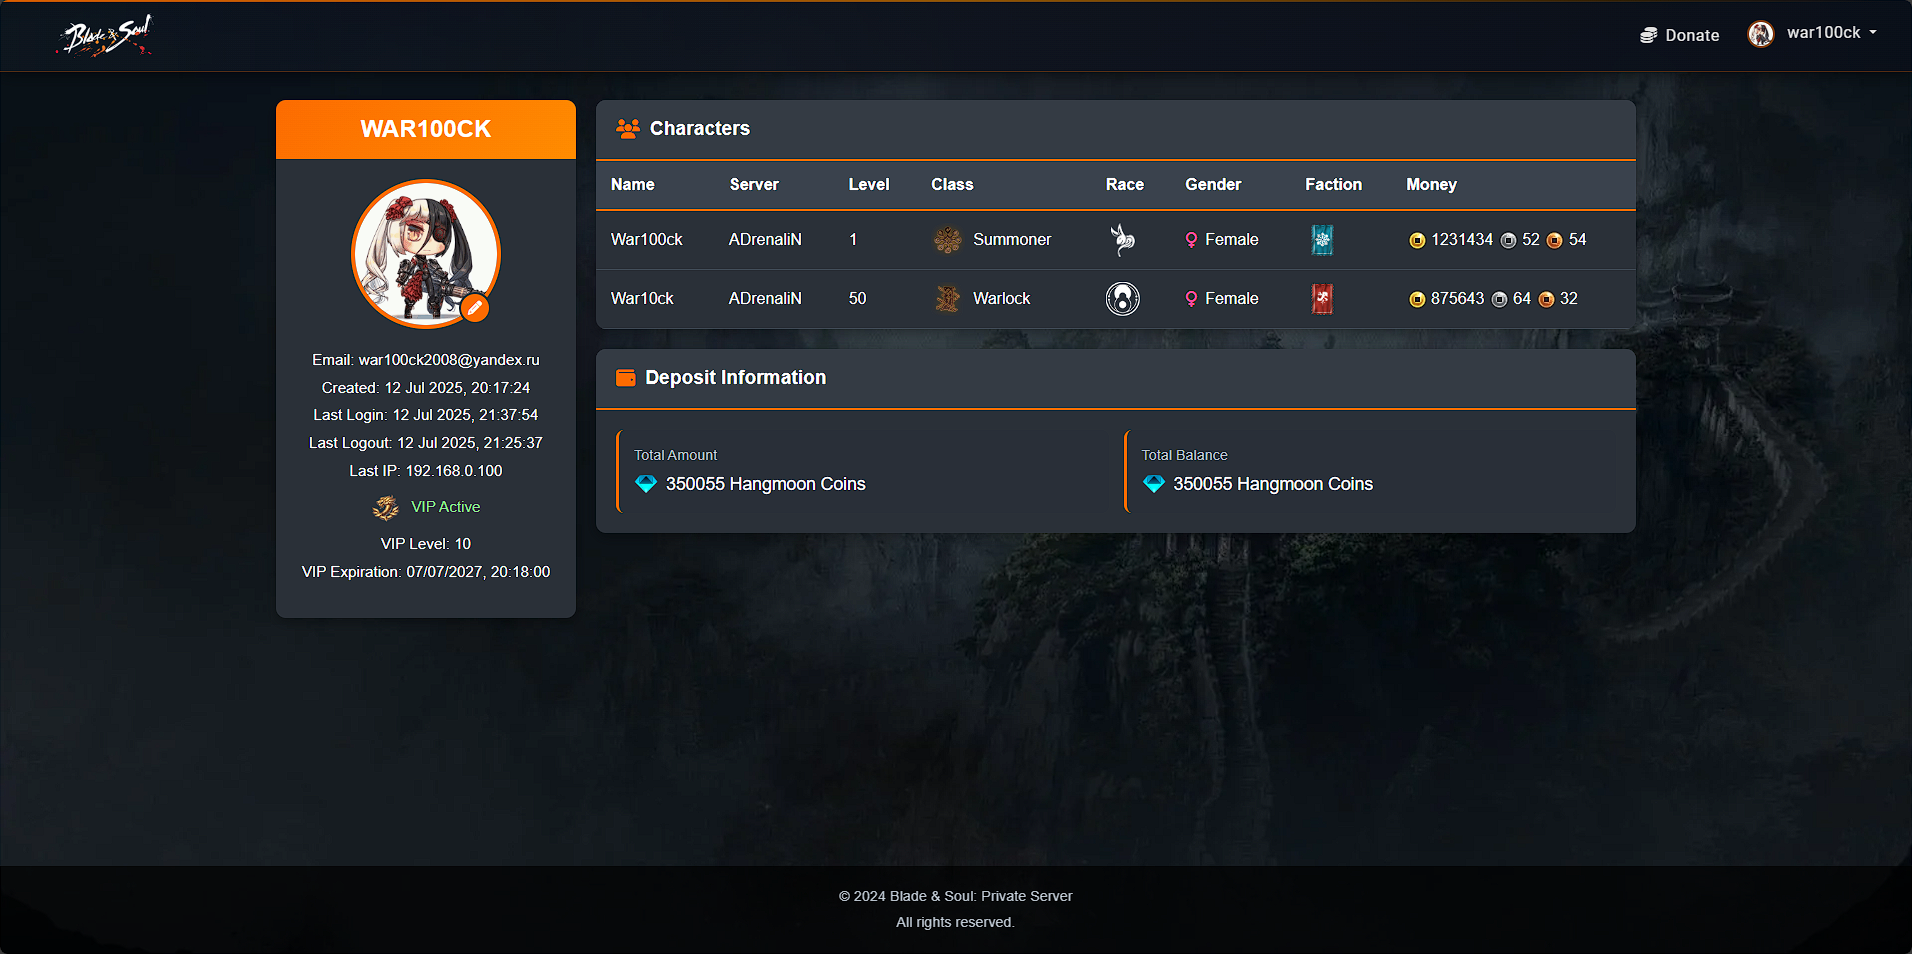Click the VIP Level: 10 text
The height and width of the screenshot is (954, 1912).
pyautogui.click(x=426, y=544)
